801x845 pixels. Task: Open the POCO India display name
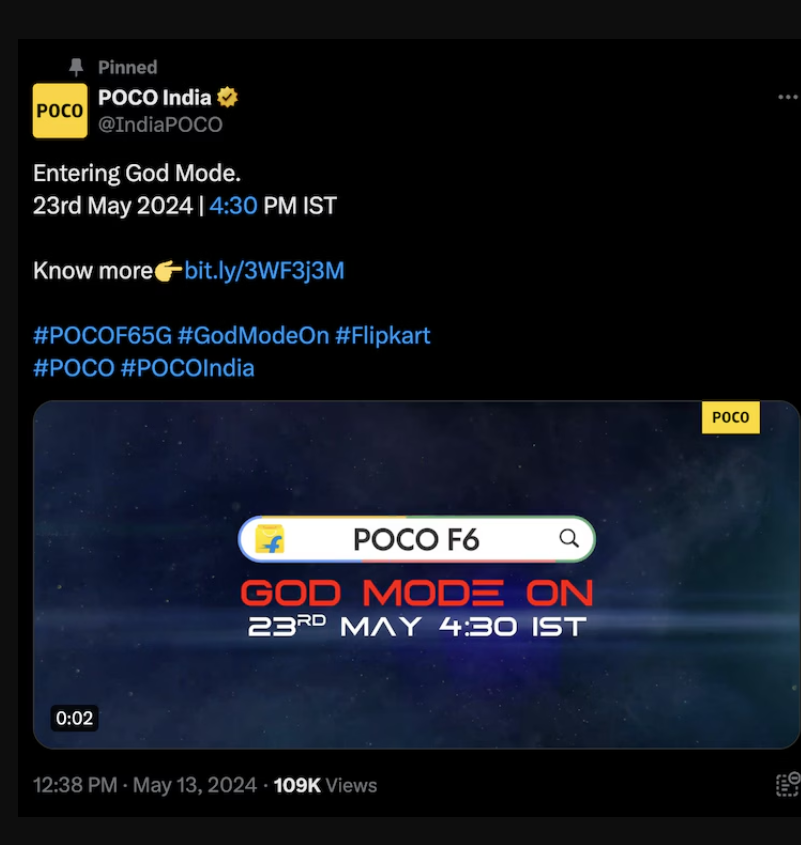[x=154, y=98]
